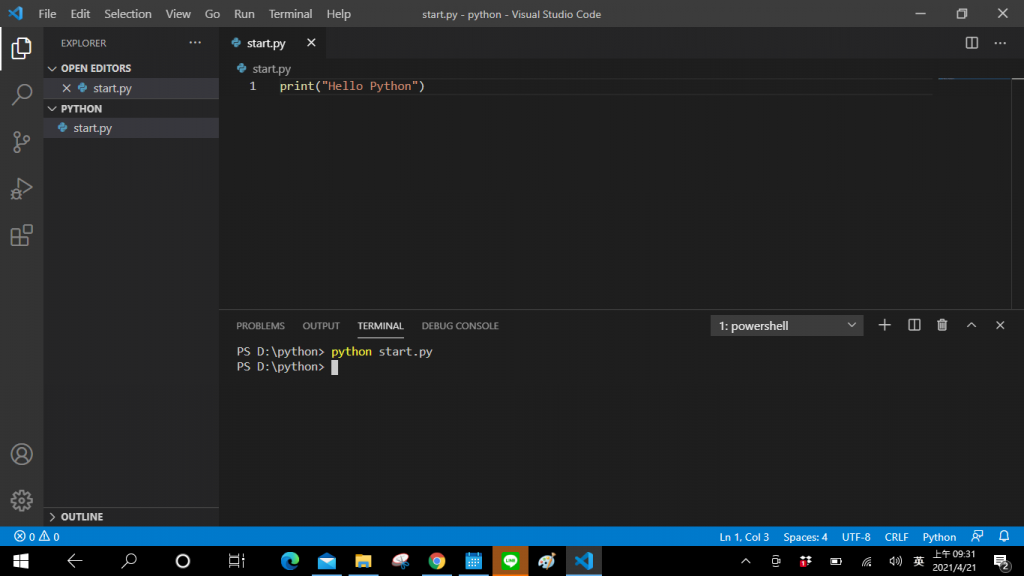This screenshot has height=576, width=1024.
Task: Open the Explorer view in activity bar
Action: tap(22, 48)
